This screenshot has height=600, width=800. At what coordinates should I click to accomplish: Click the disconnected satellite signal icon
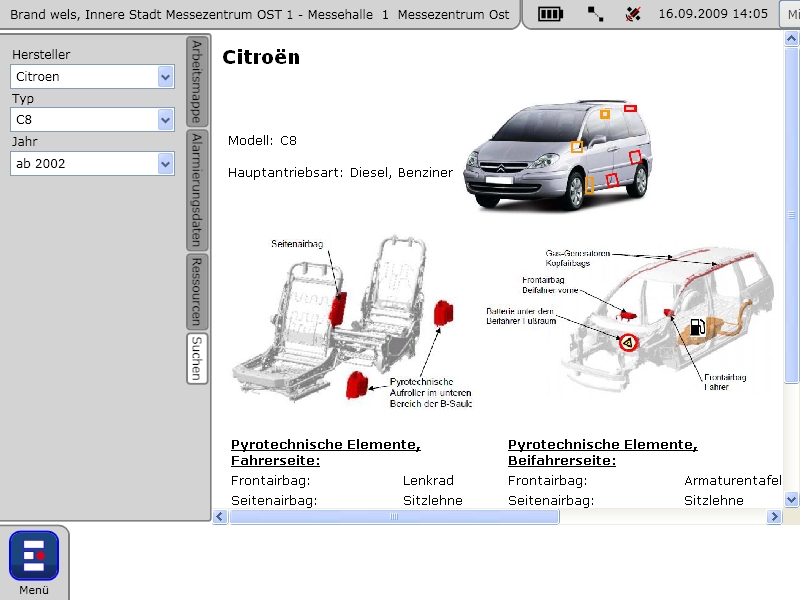pyautogui.click(x=633, y=14)
